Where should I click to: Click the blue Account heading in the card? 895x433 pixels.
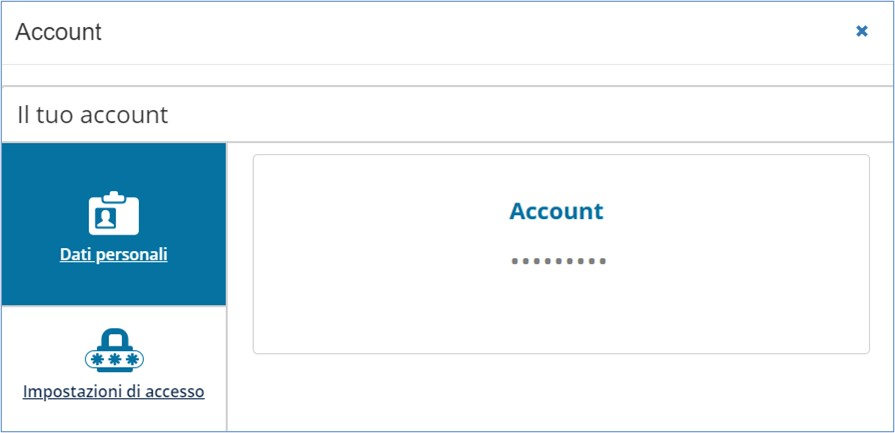coord(556,211)
